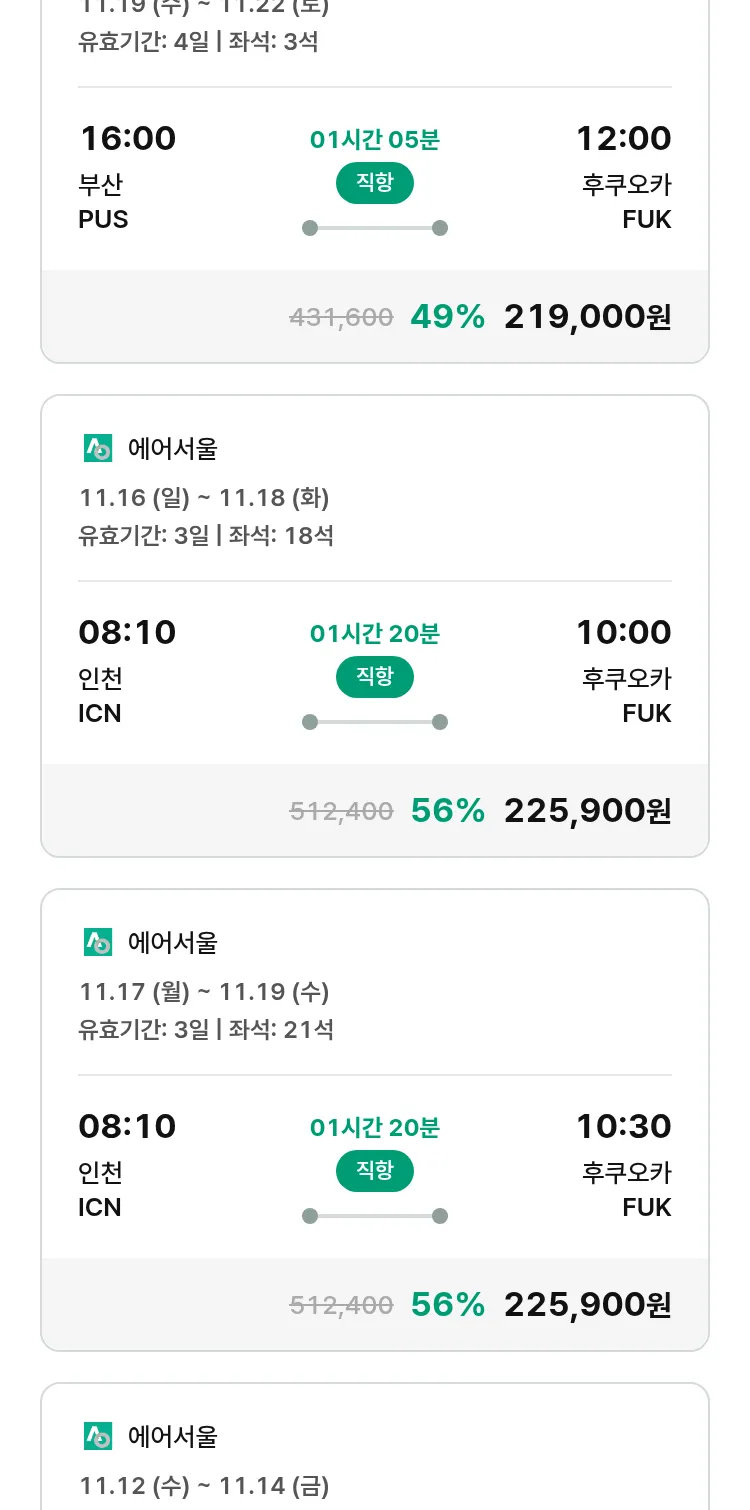Viewport: 750px width, 1510px height.
Task: Click the 01시간 05분 flight duration
Action: (x=375, y=140)
